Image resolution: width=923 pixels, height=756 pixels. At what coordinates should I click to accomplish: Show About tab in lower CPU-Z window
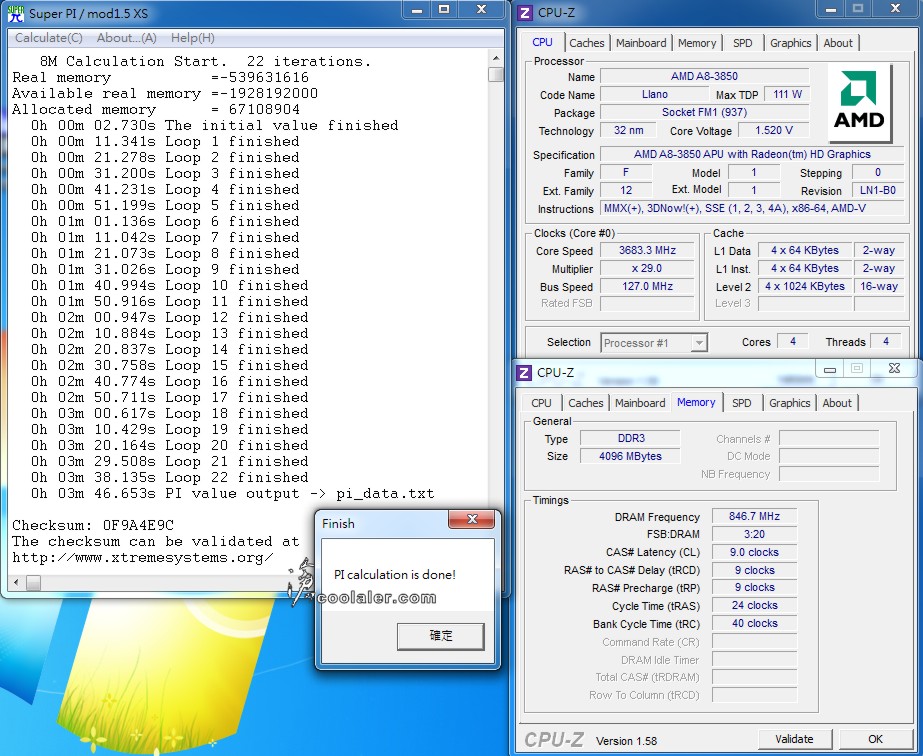pyautogui.click(x=836, y=403)
